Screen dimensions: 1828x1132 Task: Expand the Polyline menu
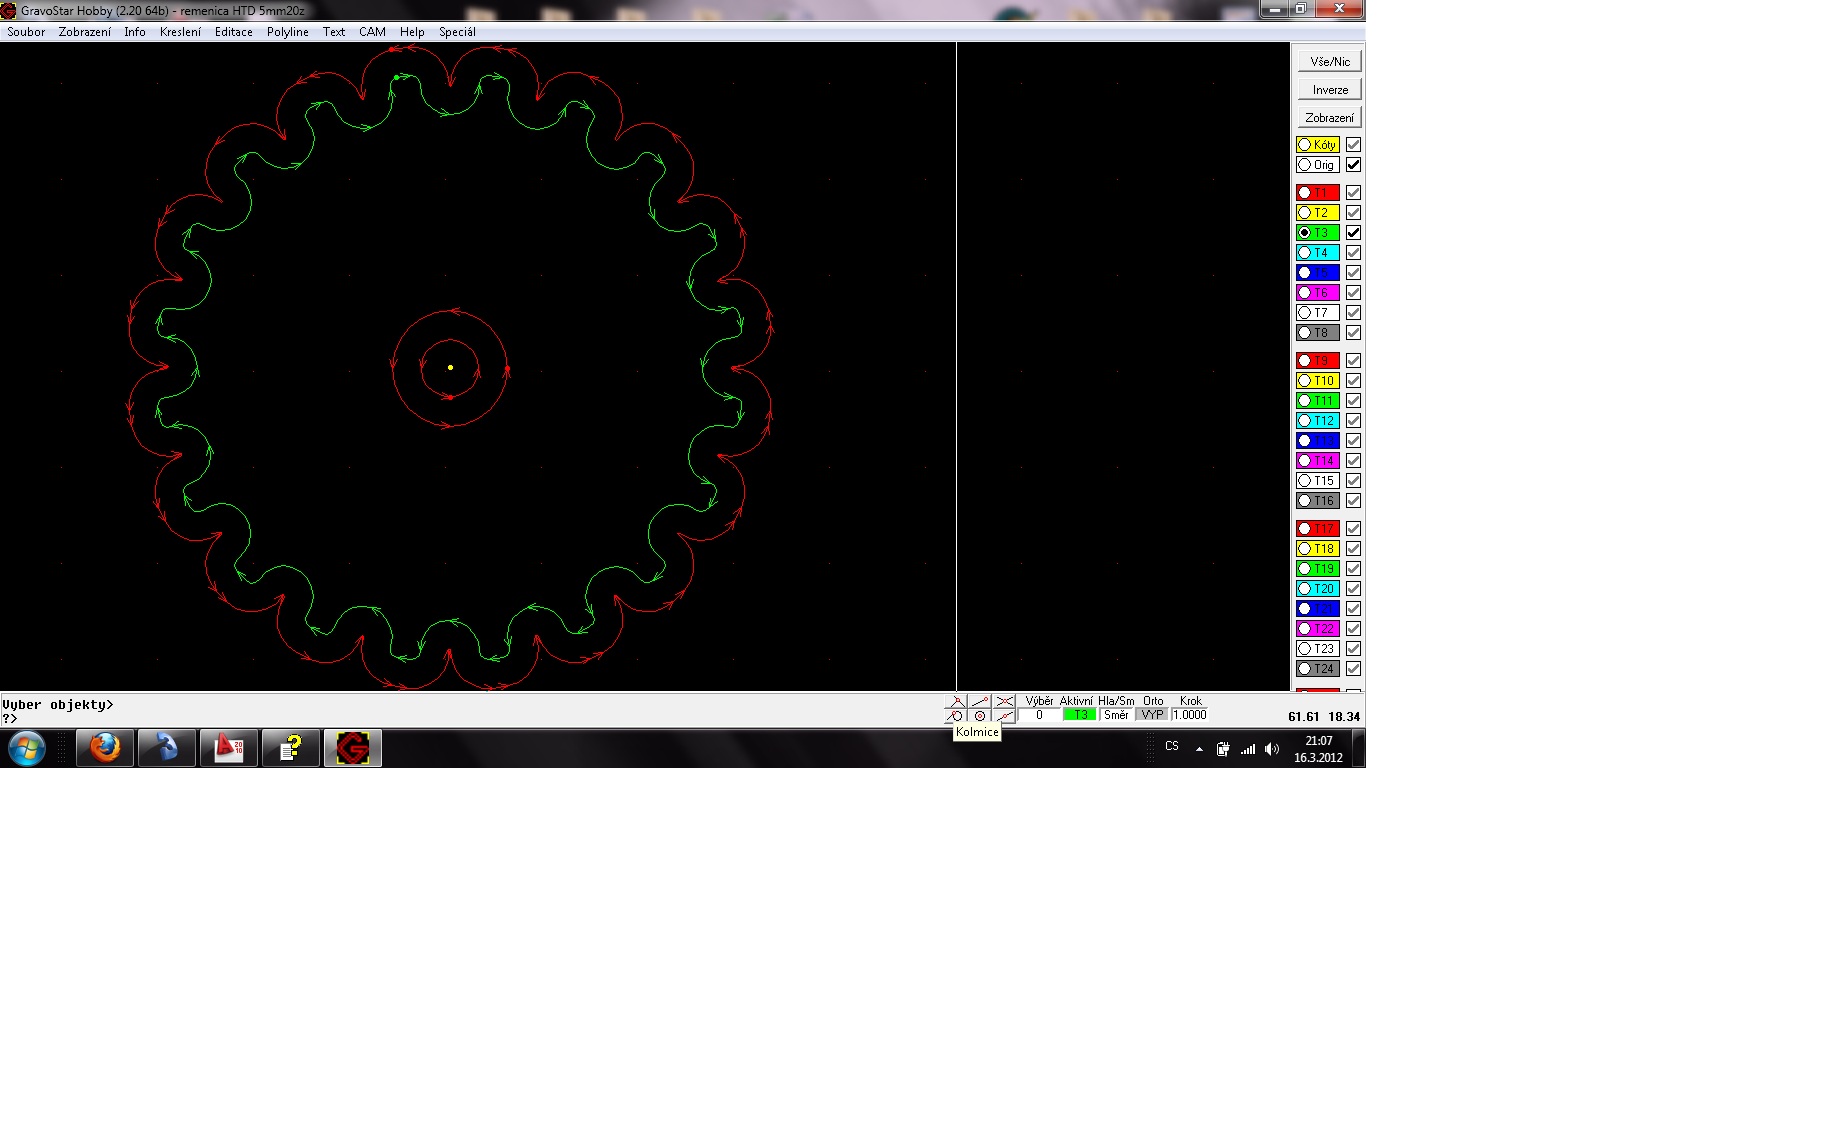(287, 32)
